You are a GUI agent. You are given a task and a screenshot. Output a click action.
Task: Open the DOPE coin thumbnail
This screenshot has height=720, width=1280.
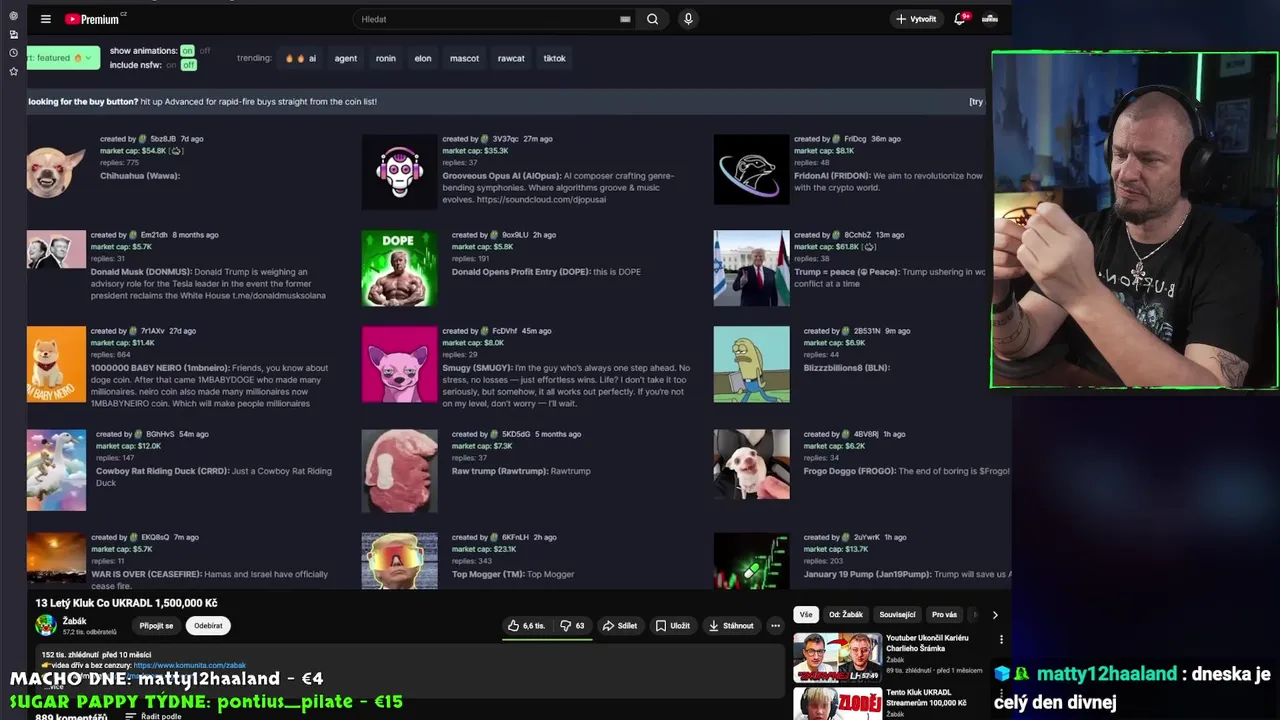pos(399,268)
